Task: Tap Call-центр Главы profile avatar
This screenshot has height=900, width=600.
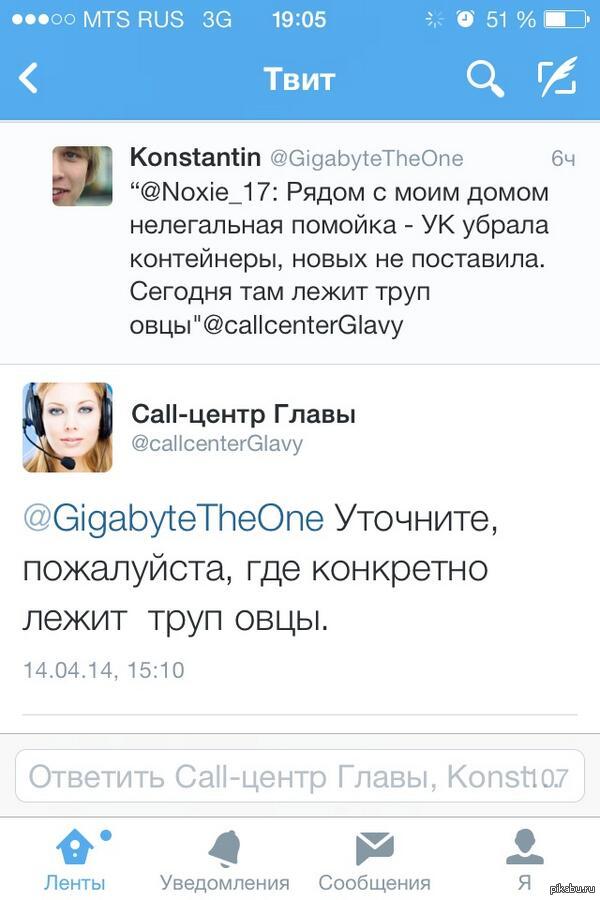Action: coord(68,427)
